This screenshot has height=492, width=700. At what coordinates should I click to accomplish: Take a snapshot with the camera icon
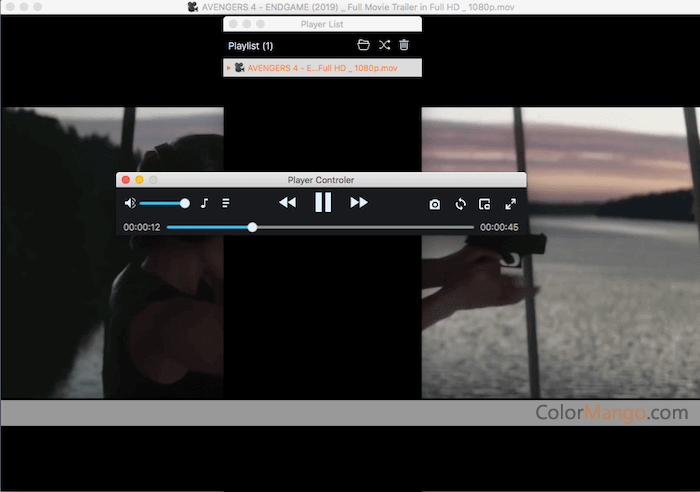coord(434,204)
